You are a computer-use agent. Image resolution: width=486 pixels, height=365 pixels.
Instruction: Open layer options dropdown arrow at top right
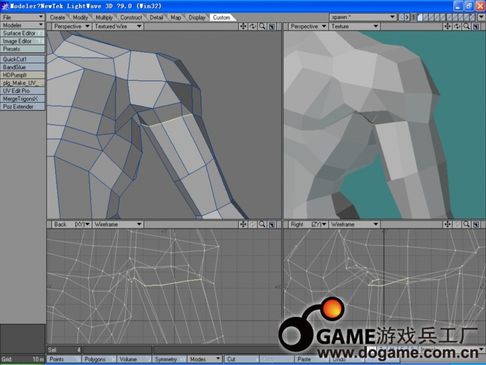click(481, 17)
